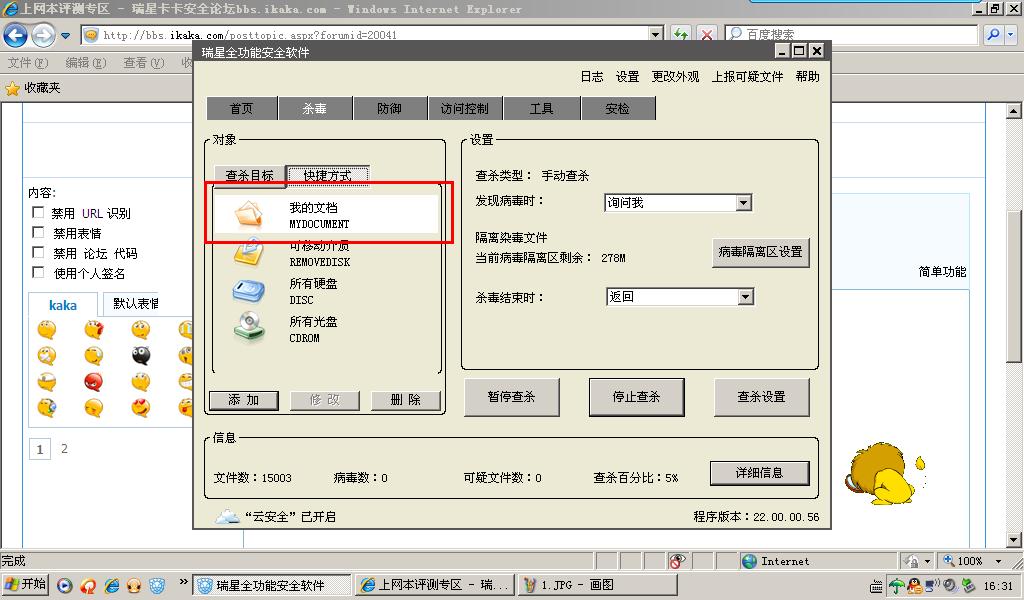
Task: Click the search magnifier button in IE
Action: [x=993, y=35]
